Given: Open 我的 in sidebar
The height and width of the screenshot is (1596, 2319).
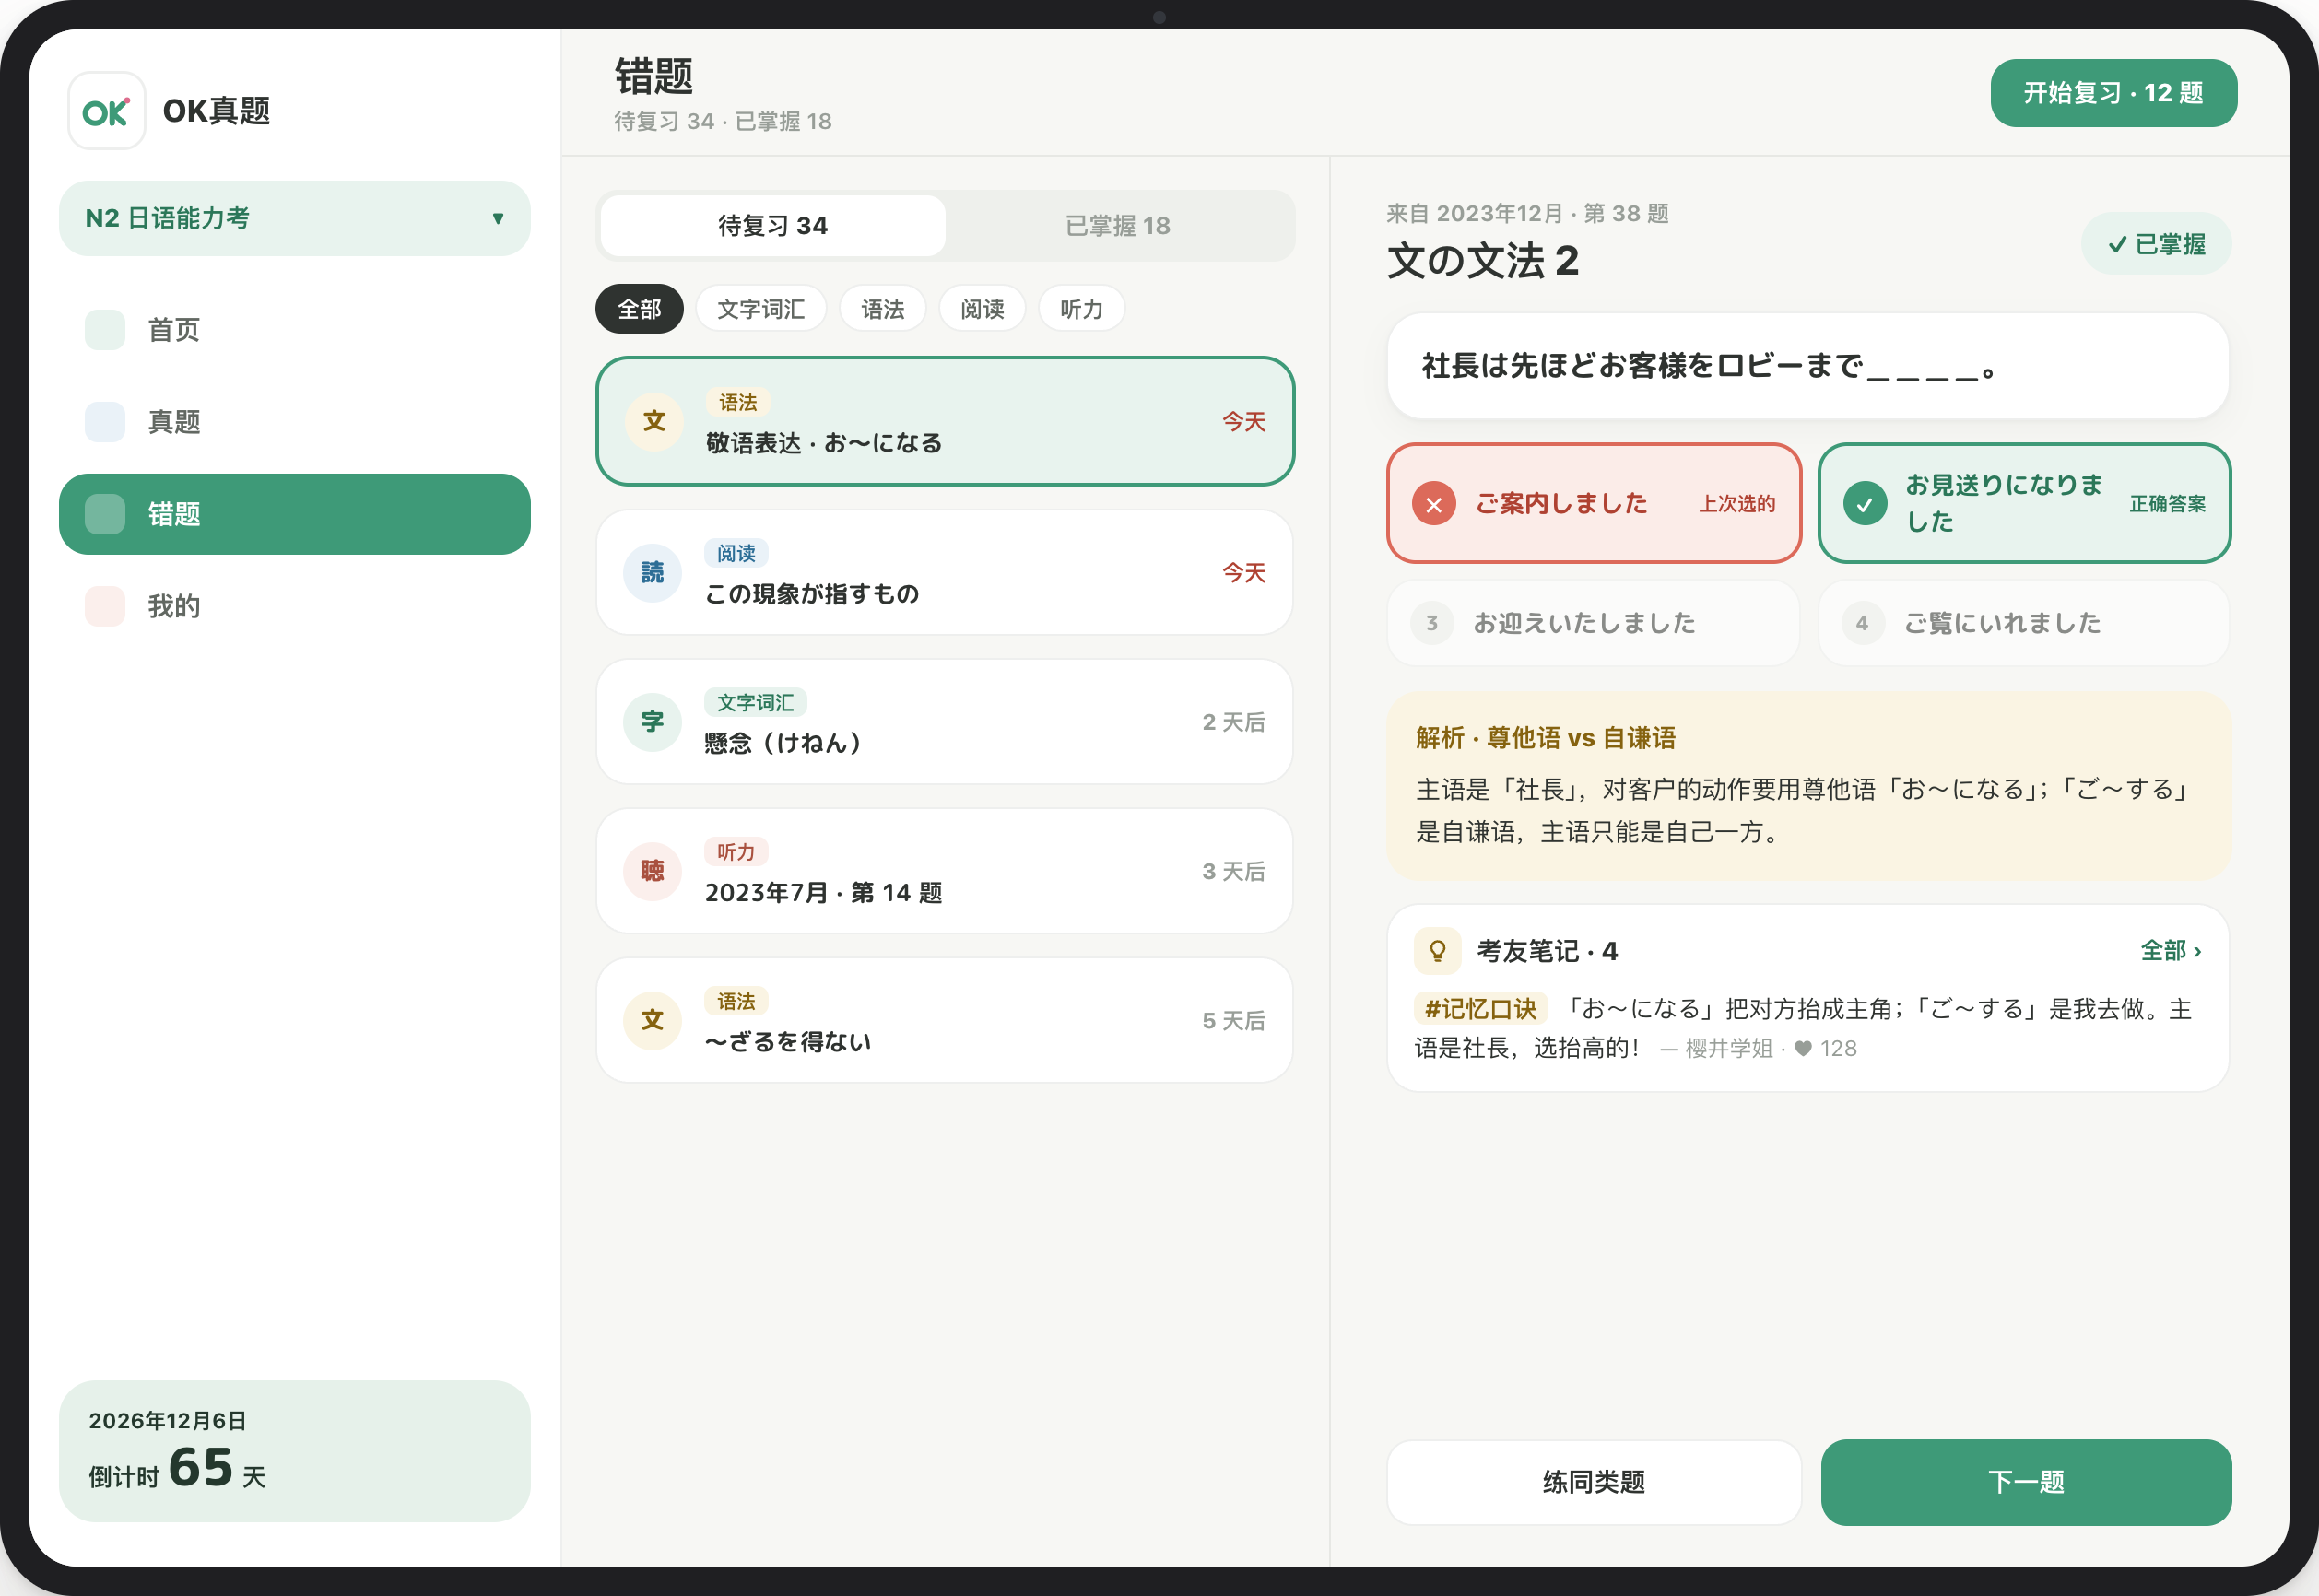Looking at the screenshot, I should [295, 606].
